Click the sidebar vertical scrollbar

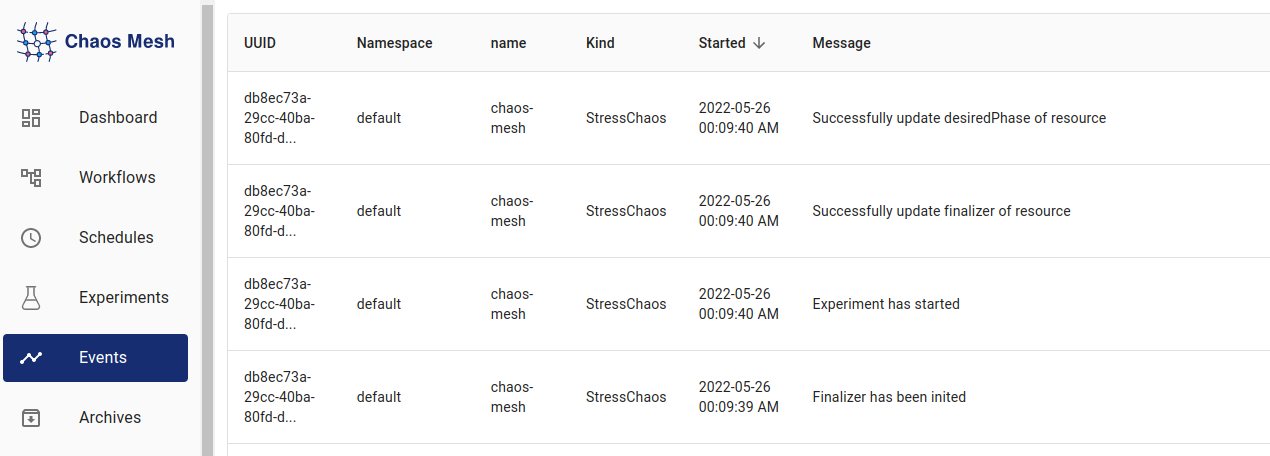(x=208, y=228)
